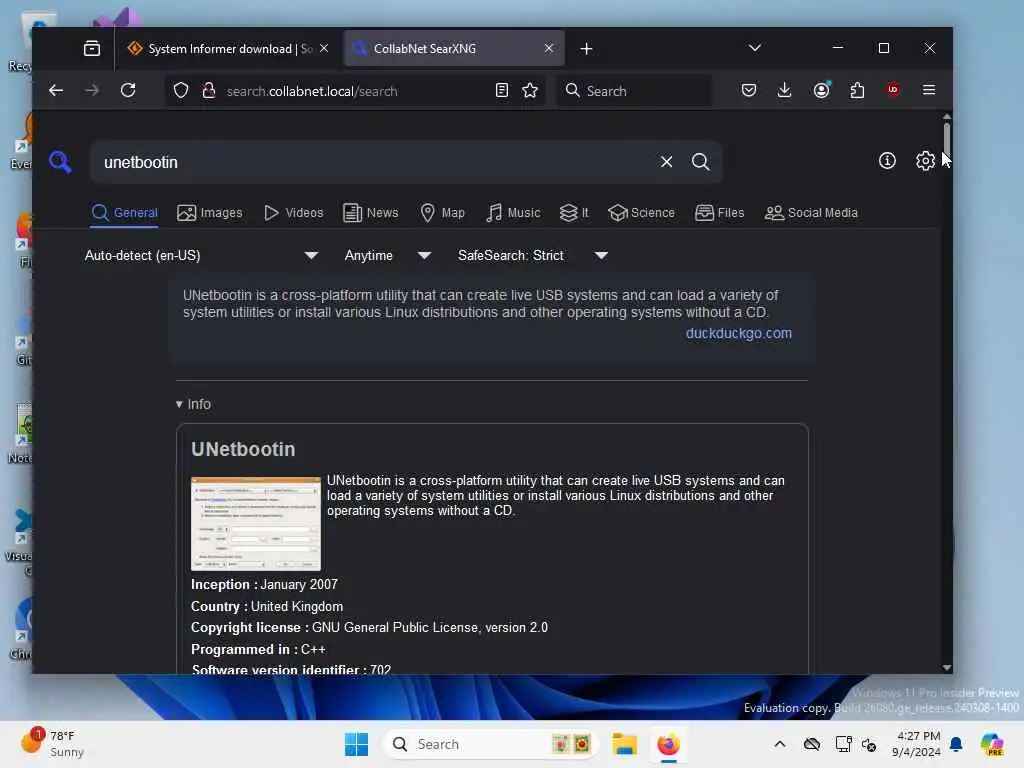The height and width of the screenshot is (768, 1024).
Task: List all tabs dropdown arrow
Action: [x=754, y=48]
